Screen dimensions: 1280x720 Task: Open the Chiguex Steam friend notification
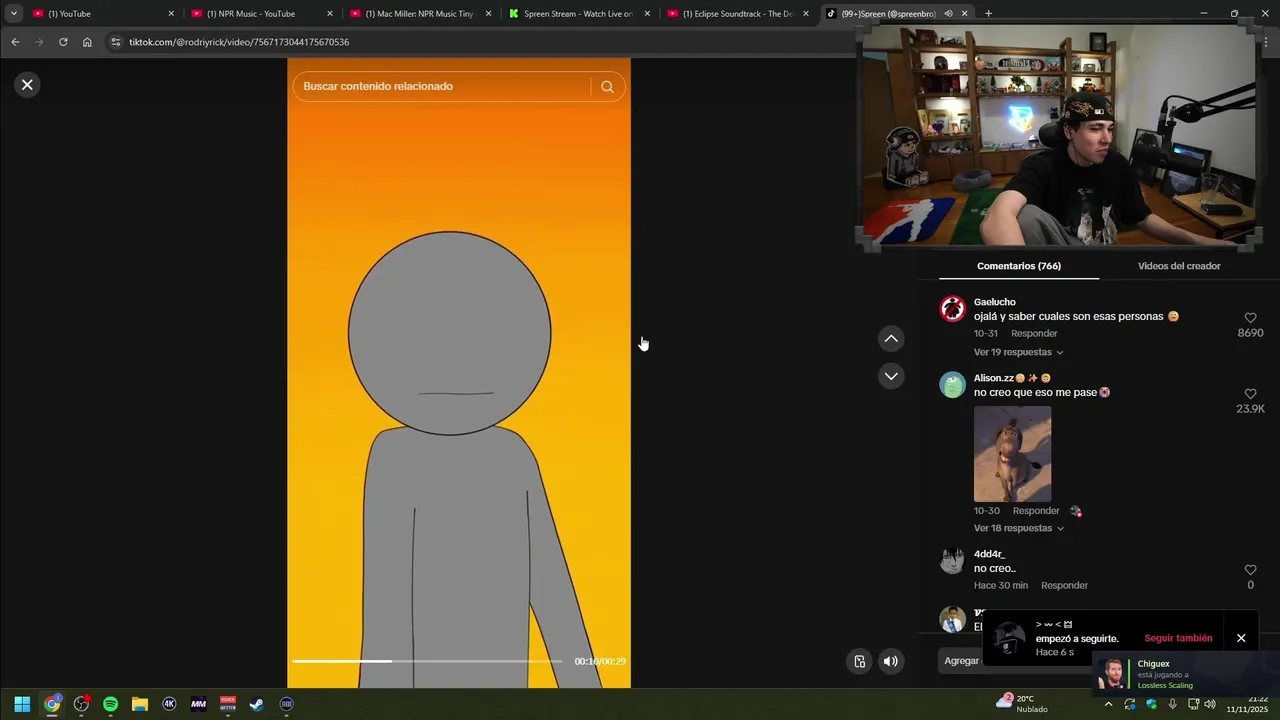(x=1186, y=673)
